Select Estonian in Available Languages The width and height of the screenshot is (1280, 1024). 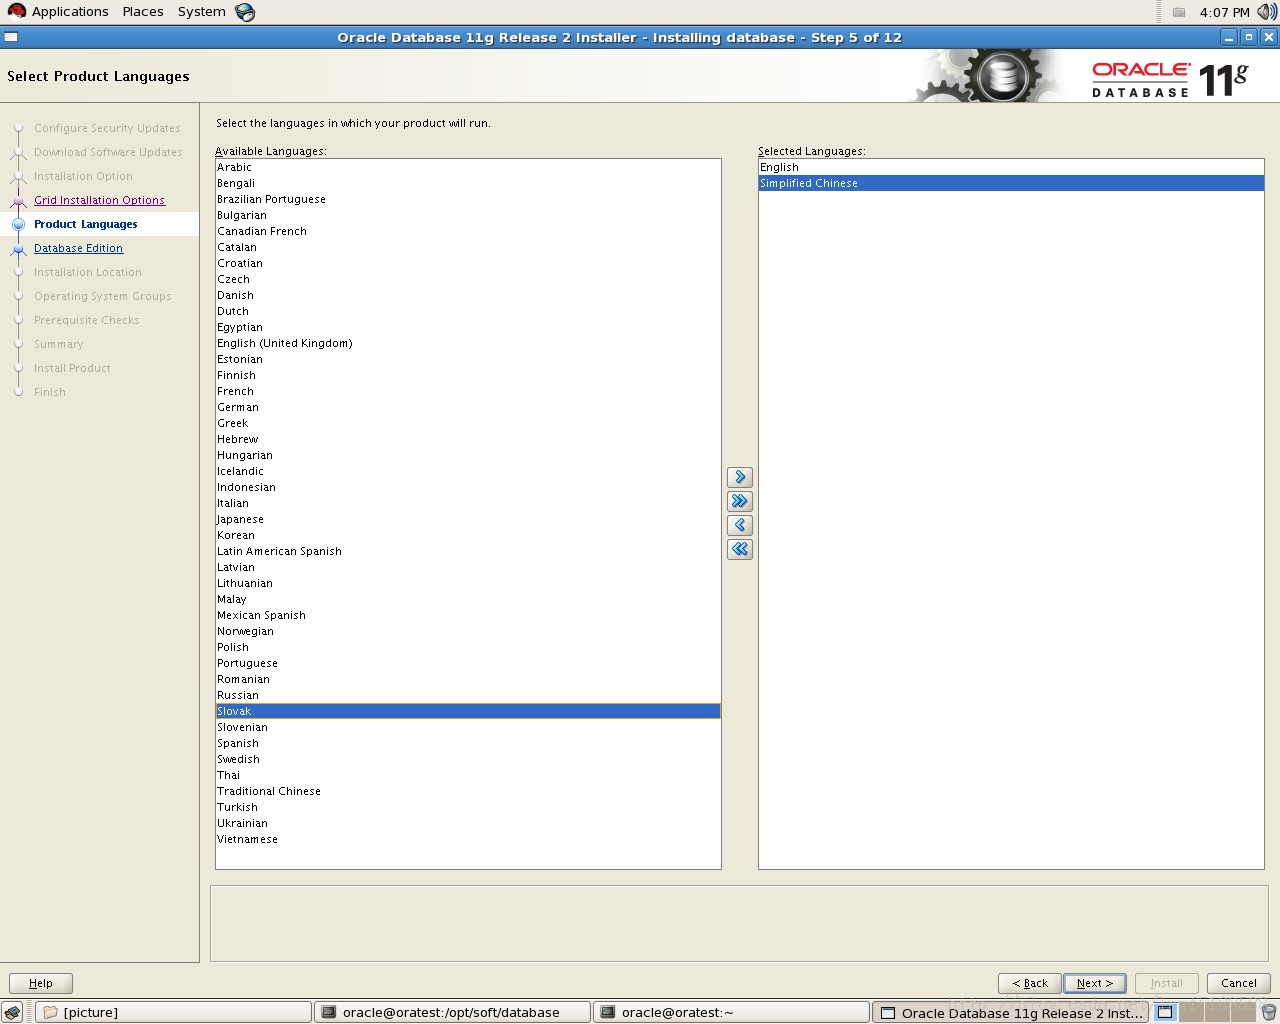tap(468, 359)
